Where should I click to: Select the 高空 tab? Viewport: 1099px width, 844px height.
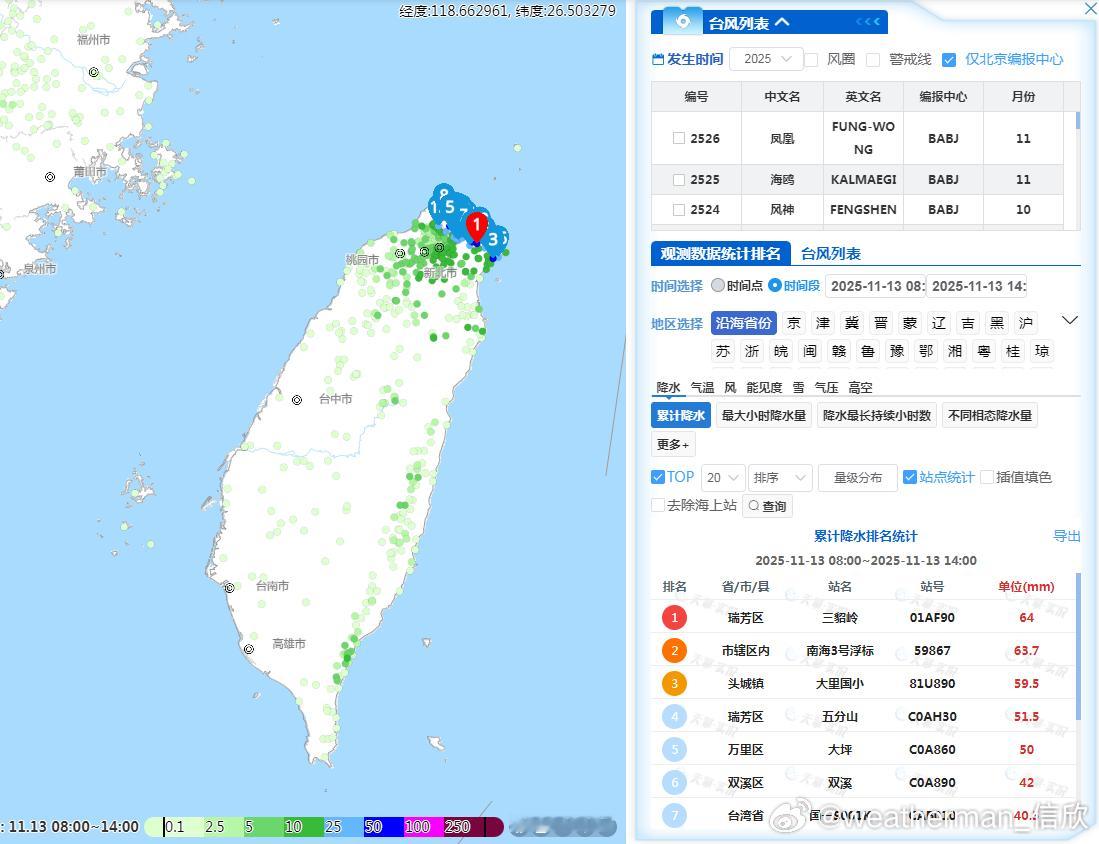tap(860, 388)
